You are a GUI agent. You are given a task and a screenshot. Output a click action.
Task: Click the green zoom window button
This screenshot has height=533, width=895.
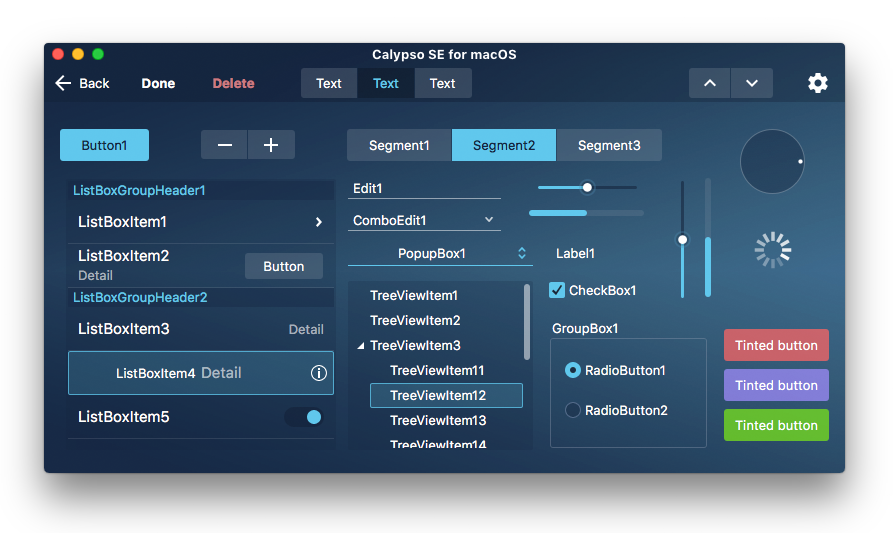point(98,54)
